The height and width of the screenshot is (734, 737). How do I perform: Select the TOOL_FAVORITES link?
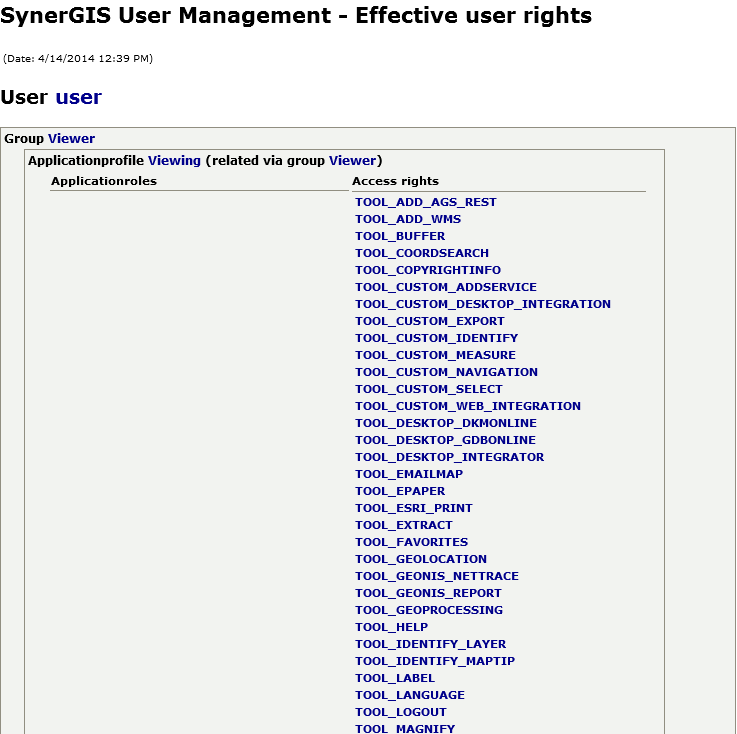(x=412, y=542)
